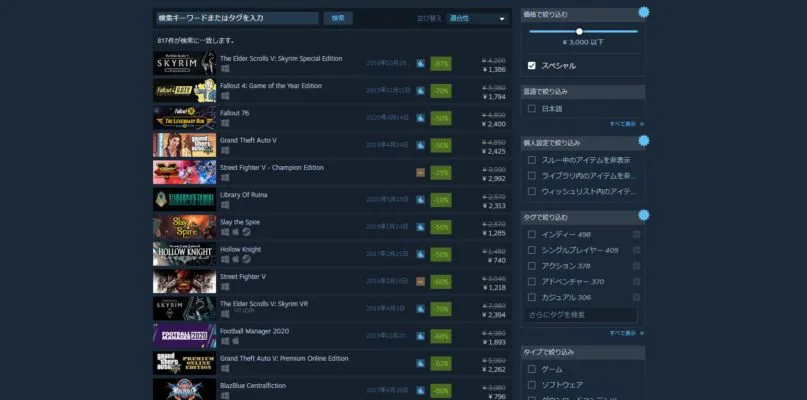The width and height of the screenshot is (807, 400).
Task: Click the keyword search input field
Action: [237, 18]
